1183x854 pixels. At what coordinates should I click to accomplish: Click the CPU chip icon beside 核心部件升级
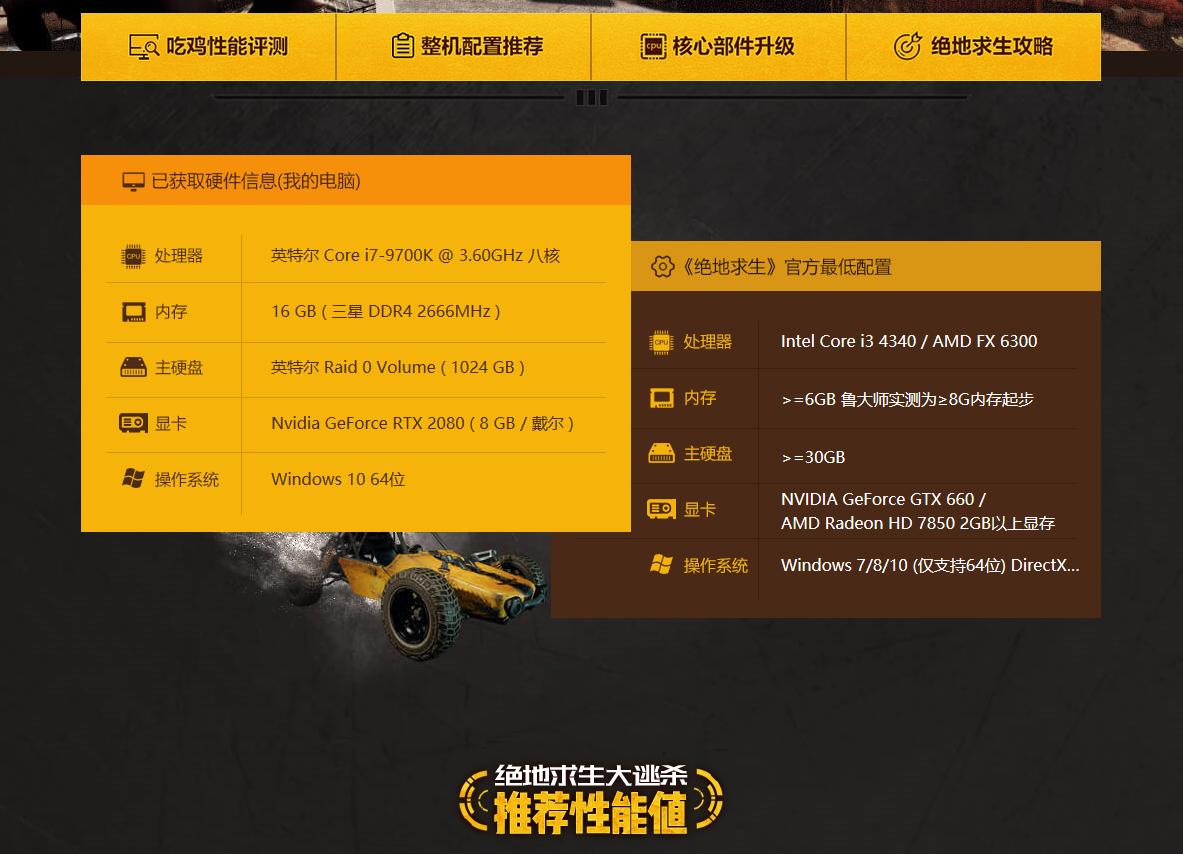(x=652, y=46)
